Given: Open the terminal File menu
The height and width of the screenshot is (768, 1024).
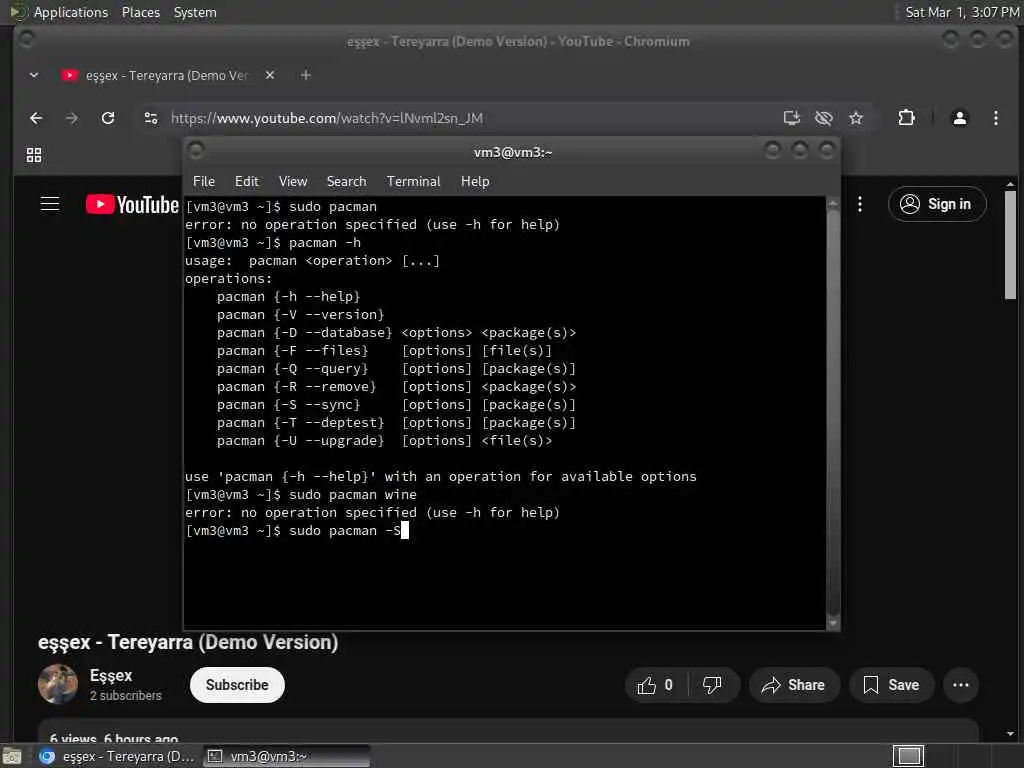Looking at the screenshot, I should click(204, 182).
